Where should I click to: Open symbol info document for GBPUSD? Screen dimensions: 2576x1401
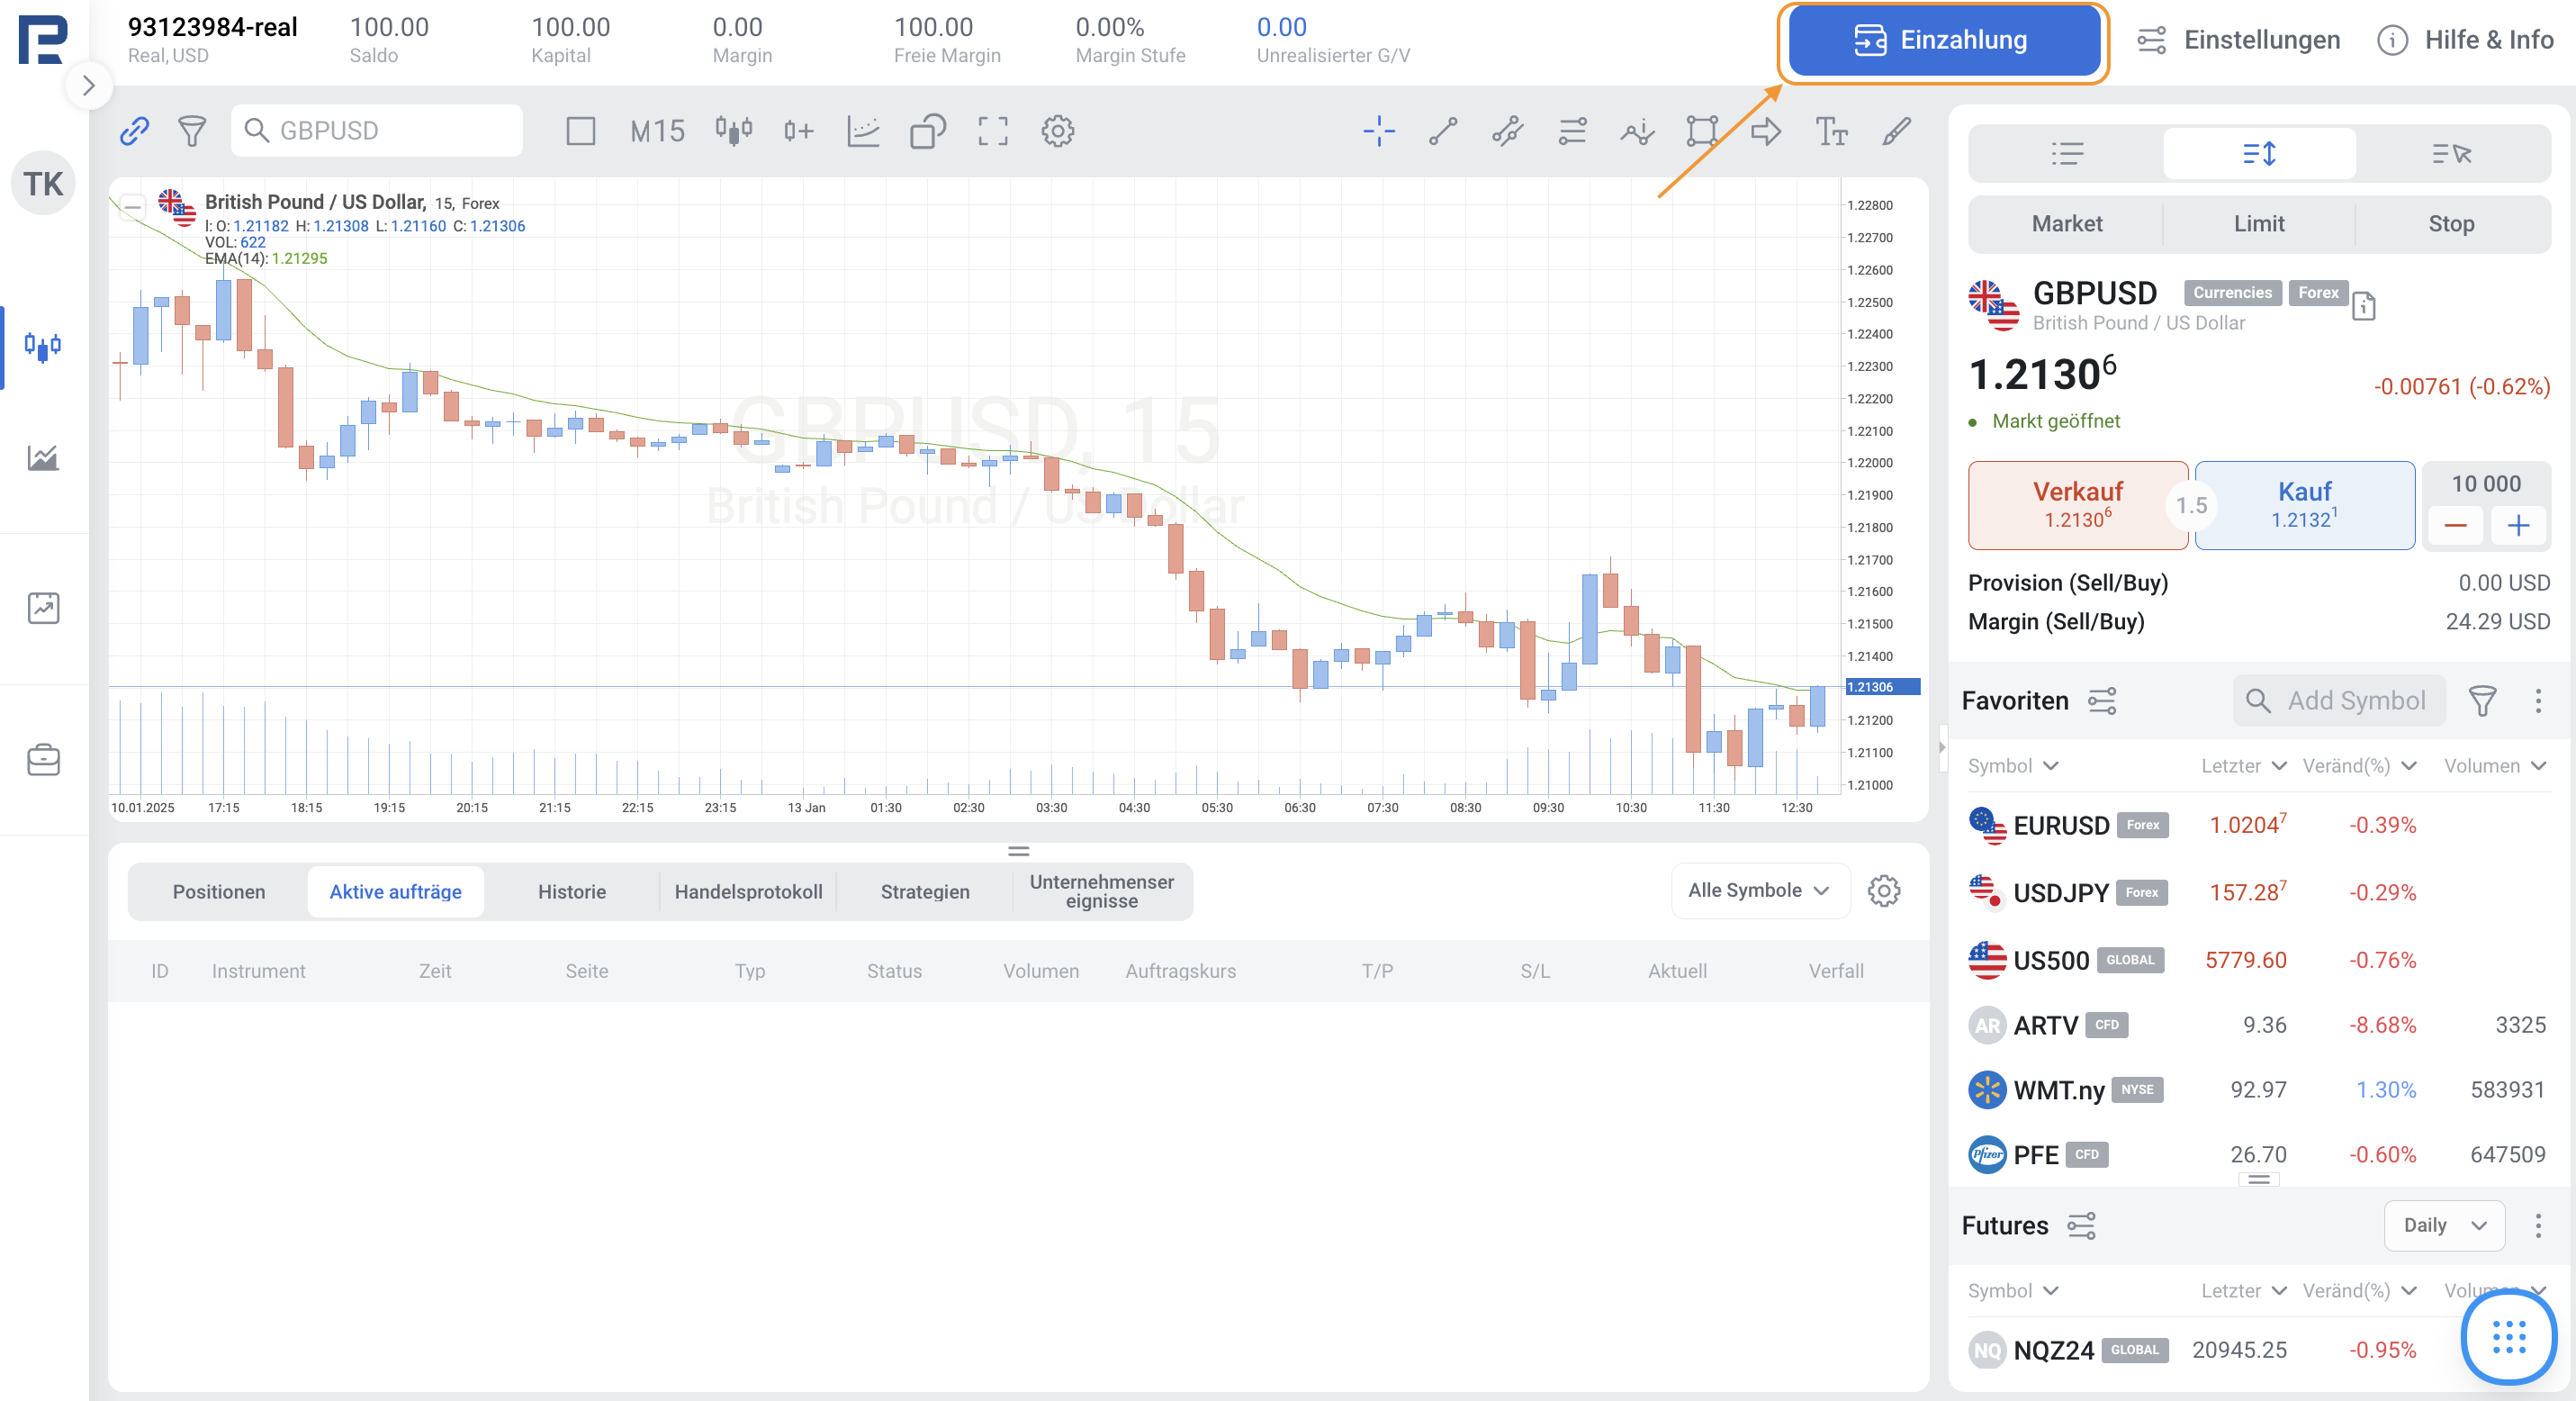coord(2363,306)
